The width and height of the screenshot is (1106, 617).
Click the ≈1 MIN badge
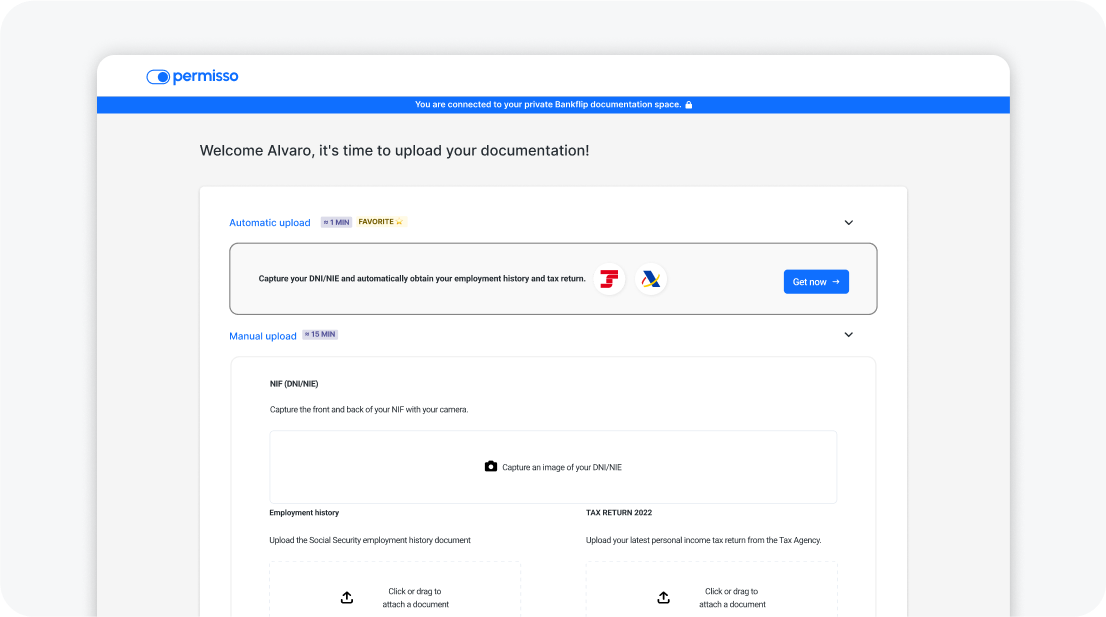coord(336,222)
